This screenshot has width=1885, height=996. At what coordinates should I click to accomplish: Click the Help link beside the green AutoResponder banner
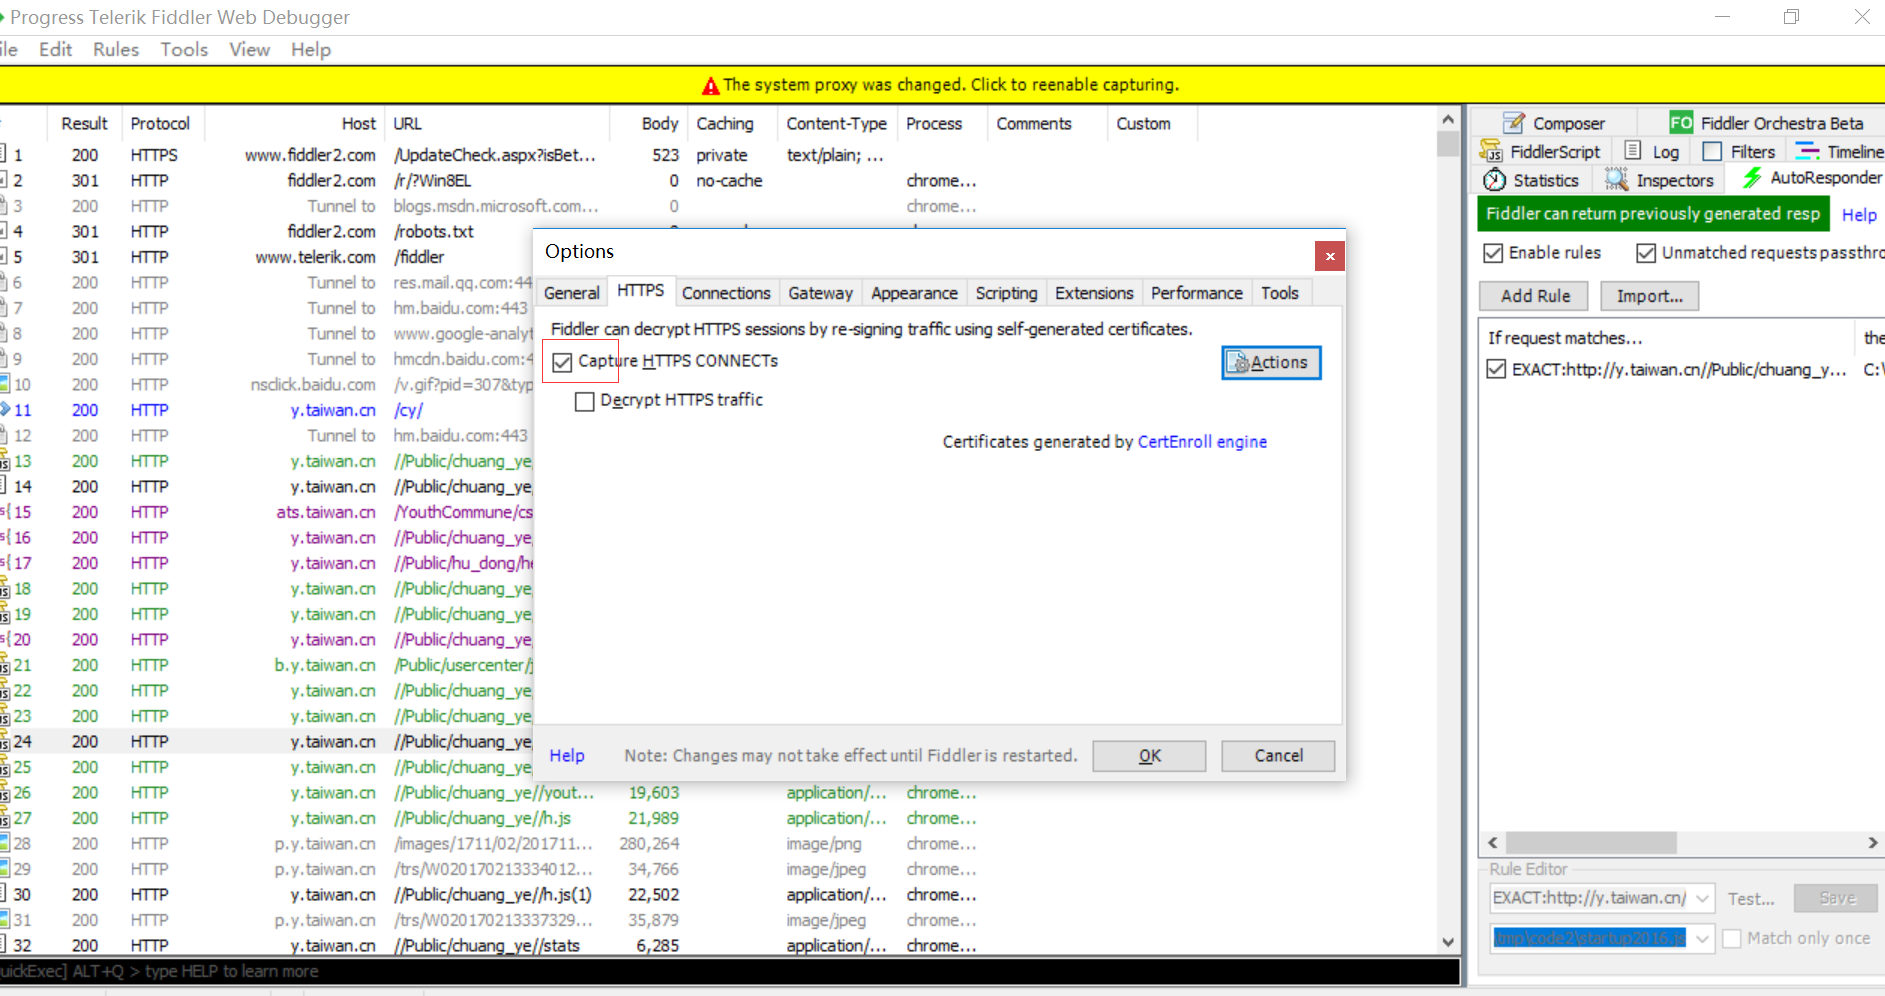click(x=1859, y=215)
